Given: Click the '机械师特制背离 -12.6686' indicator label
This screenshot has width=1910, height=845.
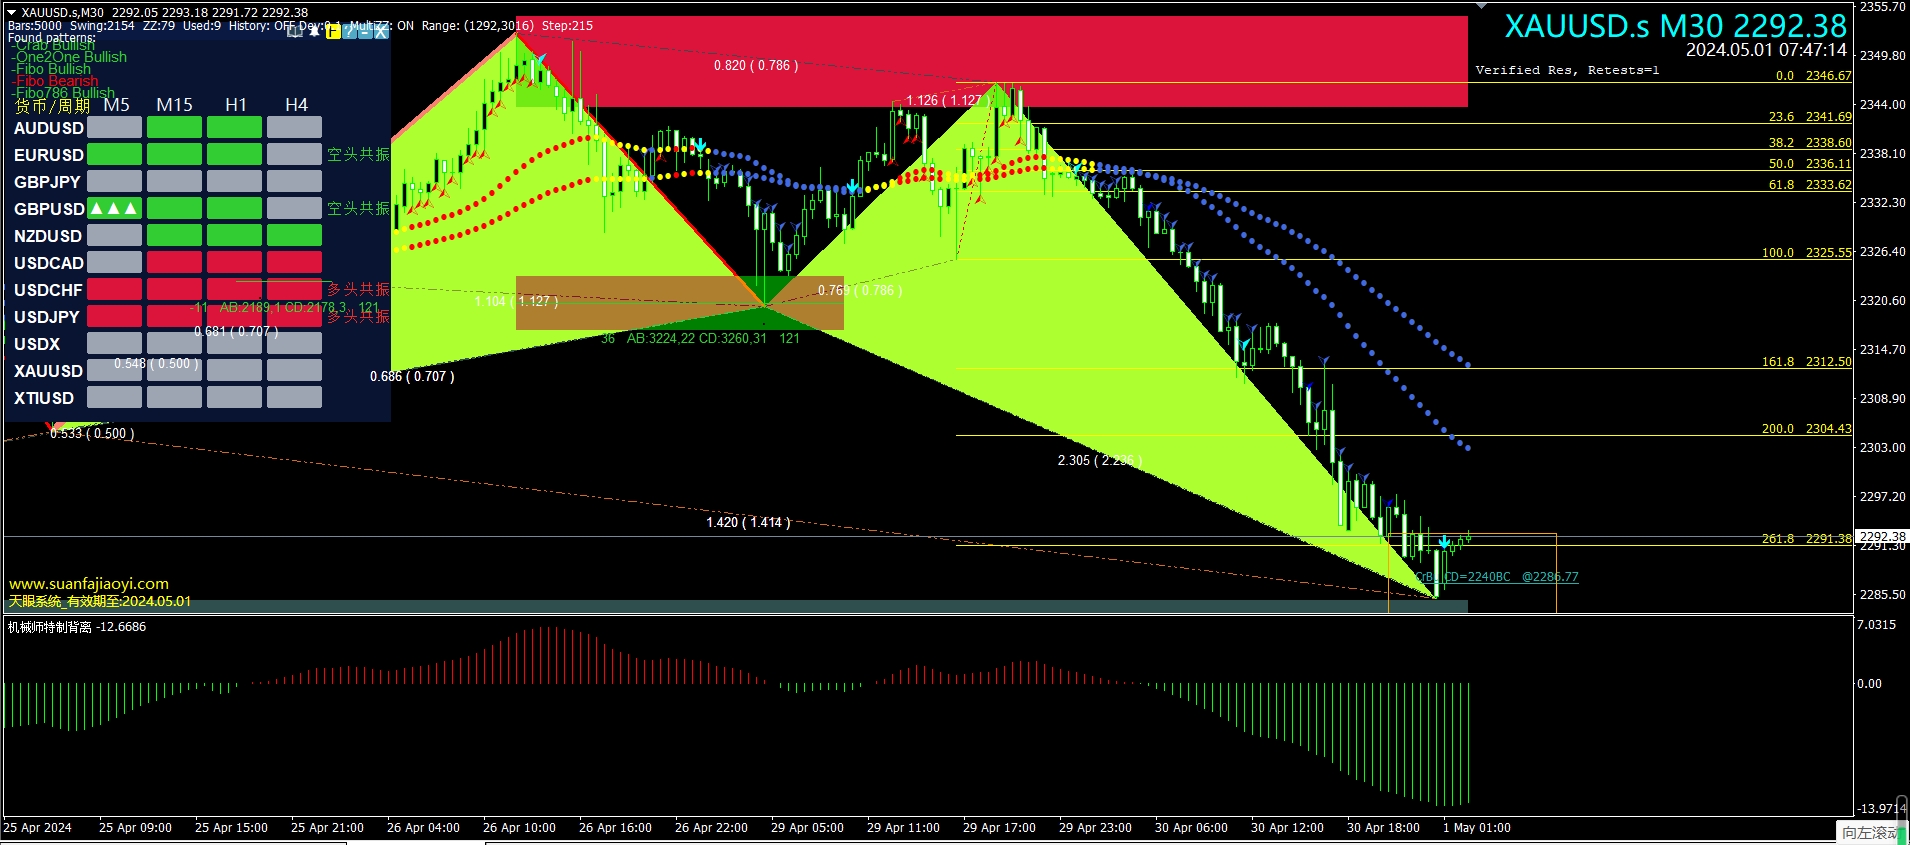Looking at the screenshot, I should tap(77, 627).
